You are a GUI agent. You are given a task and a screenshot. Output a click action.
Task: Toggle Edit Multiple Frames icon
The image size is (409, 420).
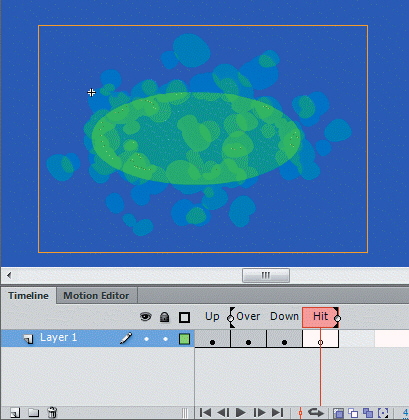pos(368,413)
